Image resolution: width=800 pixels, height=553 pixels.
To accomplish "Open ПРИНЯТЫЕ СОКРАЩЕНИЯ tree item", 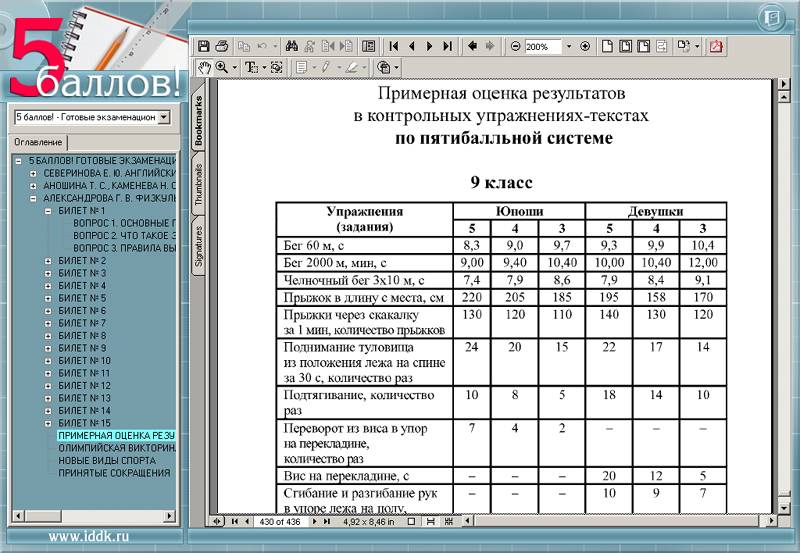I will click(x=114, y=473).
